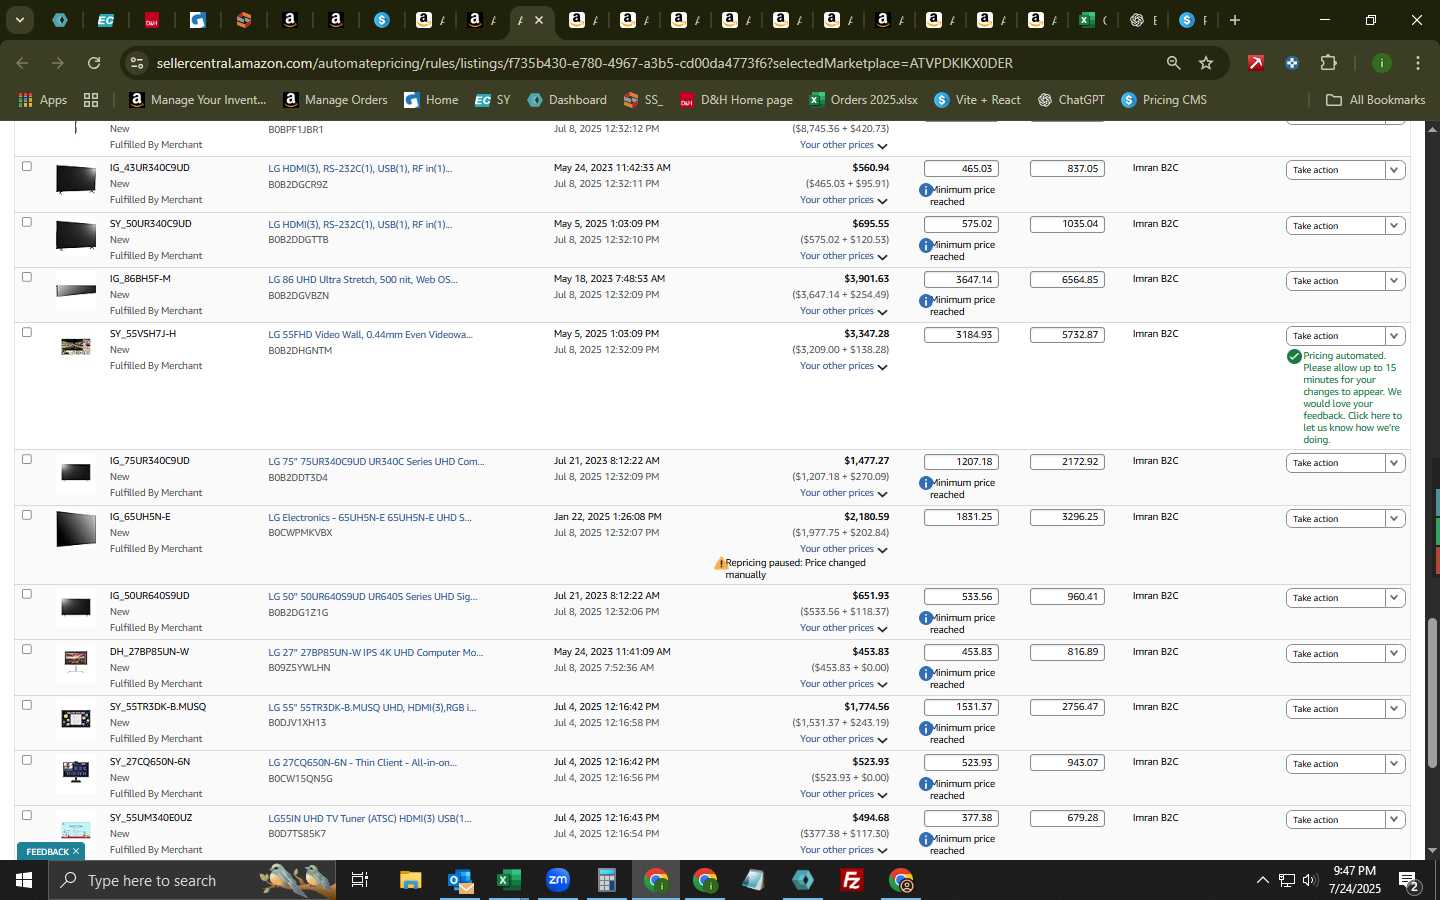The width and height of the screenshot is (1440, 900).
Task: Open the Chrome profile avatar
Action: click(1381, 63)
